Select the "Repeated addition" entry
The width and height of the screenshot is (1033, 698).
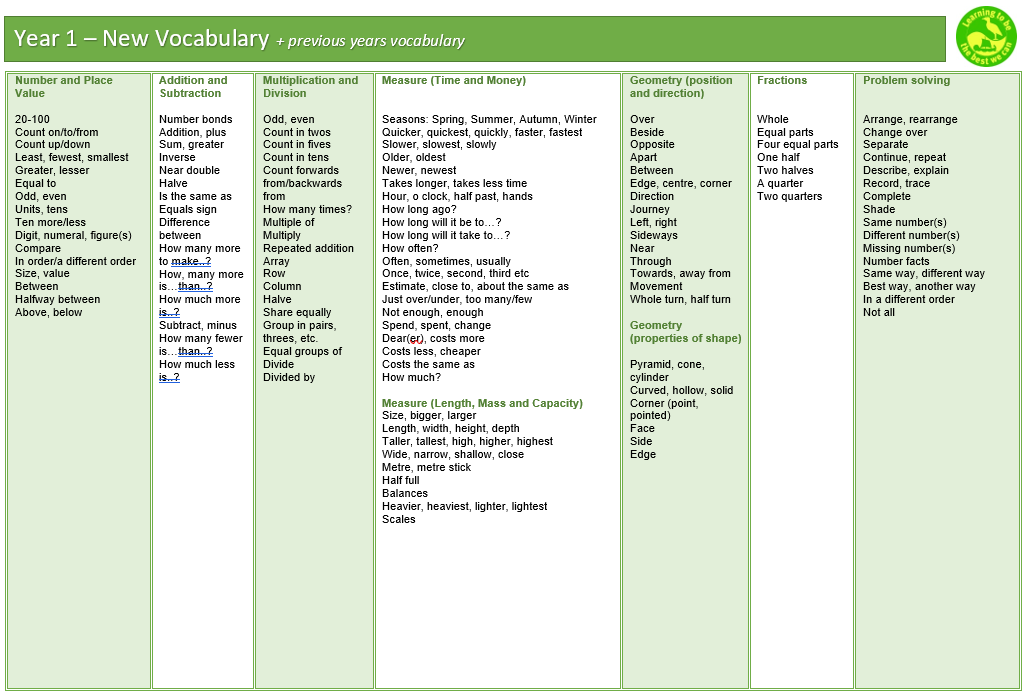point(308,248)
